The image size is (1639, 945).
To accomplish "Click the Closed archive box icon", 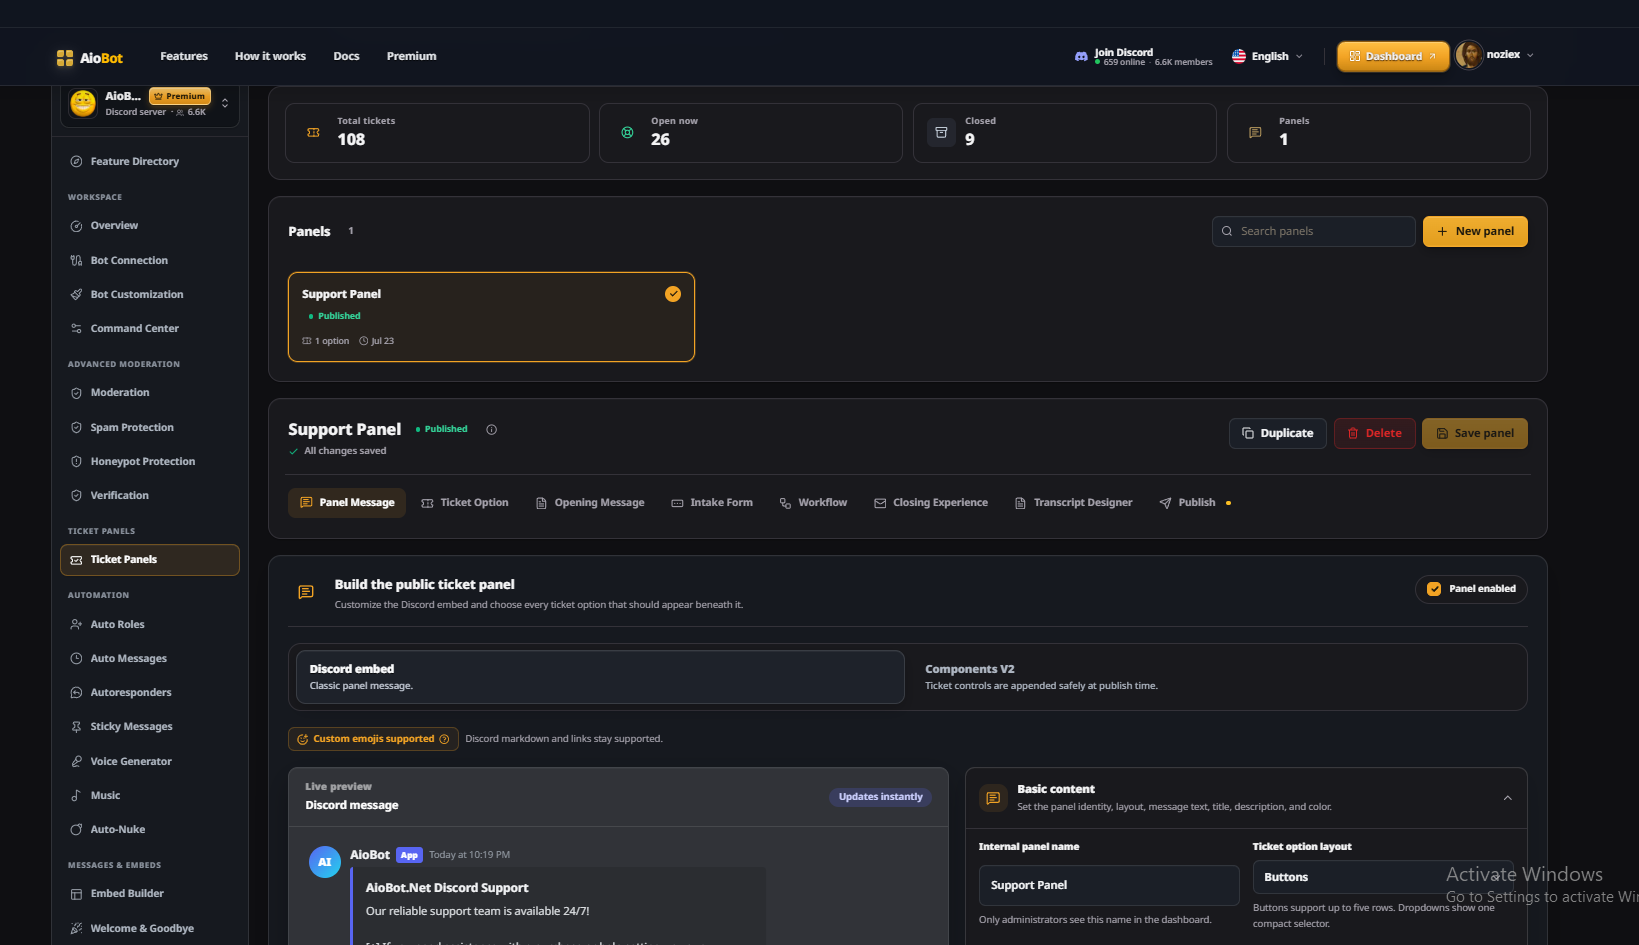I will click(941, 132).
